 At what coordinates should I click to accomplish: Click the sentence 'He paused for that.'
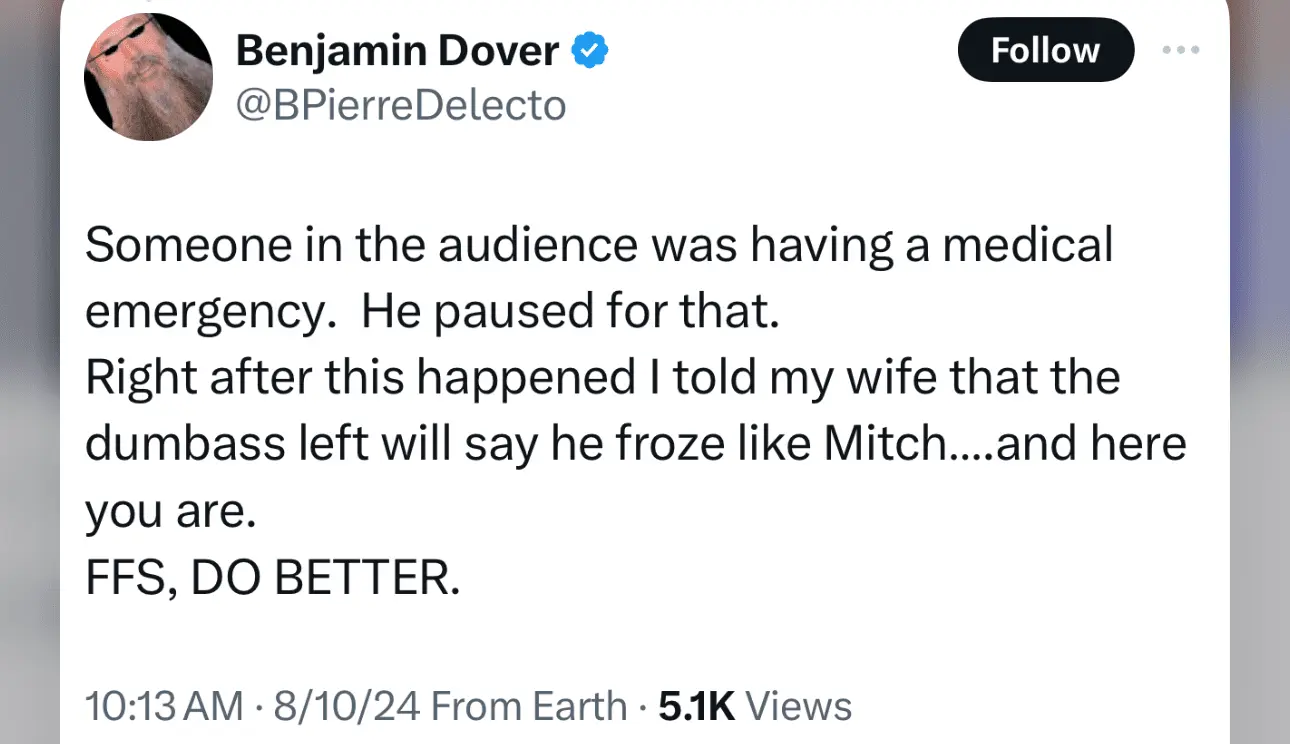coord(569,312)
